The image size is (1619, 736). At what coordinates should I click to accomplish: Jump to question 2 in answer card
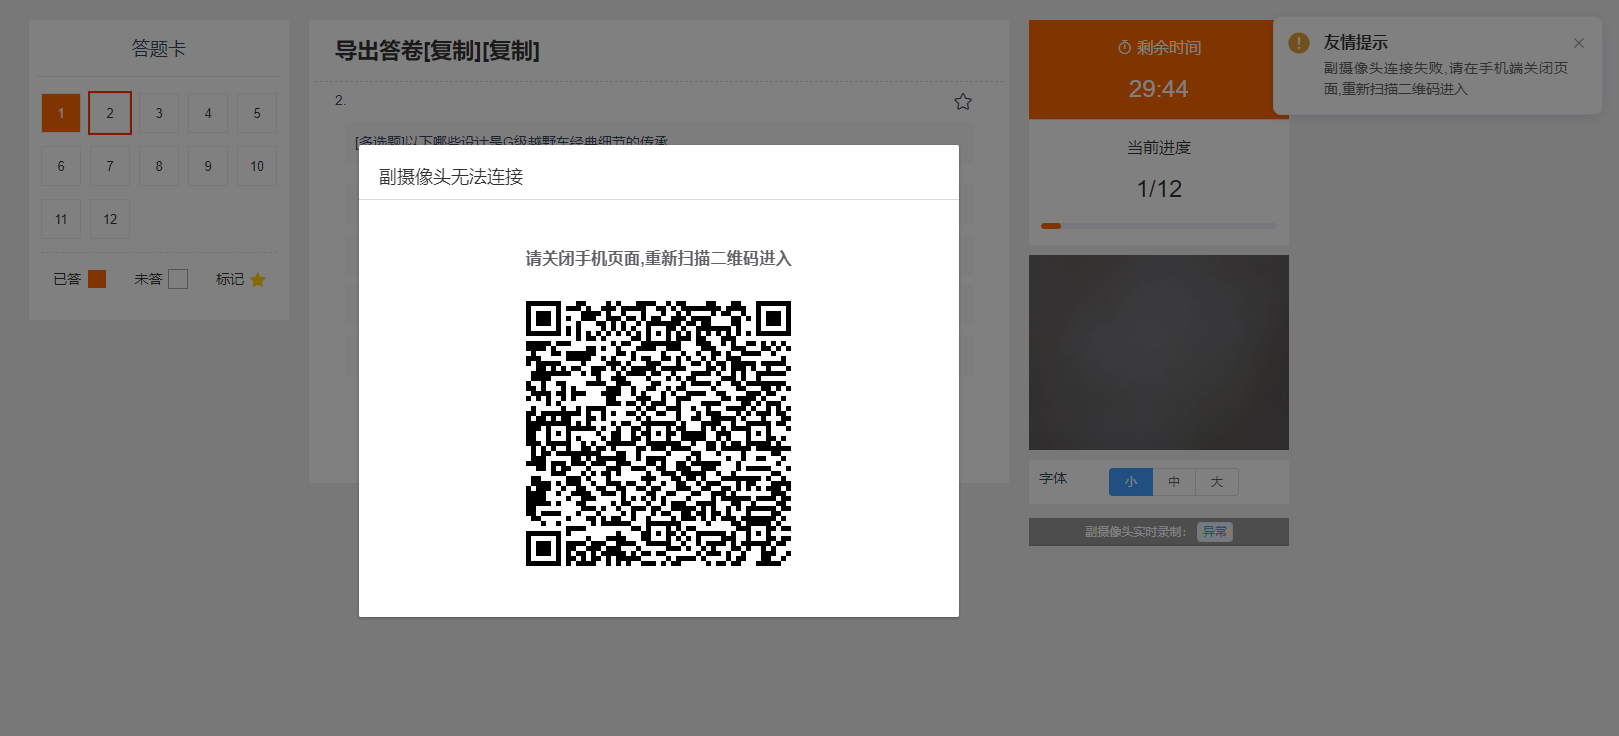pyautogui.click(x=110, y=113)
